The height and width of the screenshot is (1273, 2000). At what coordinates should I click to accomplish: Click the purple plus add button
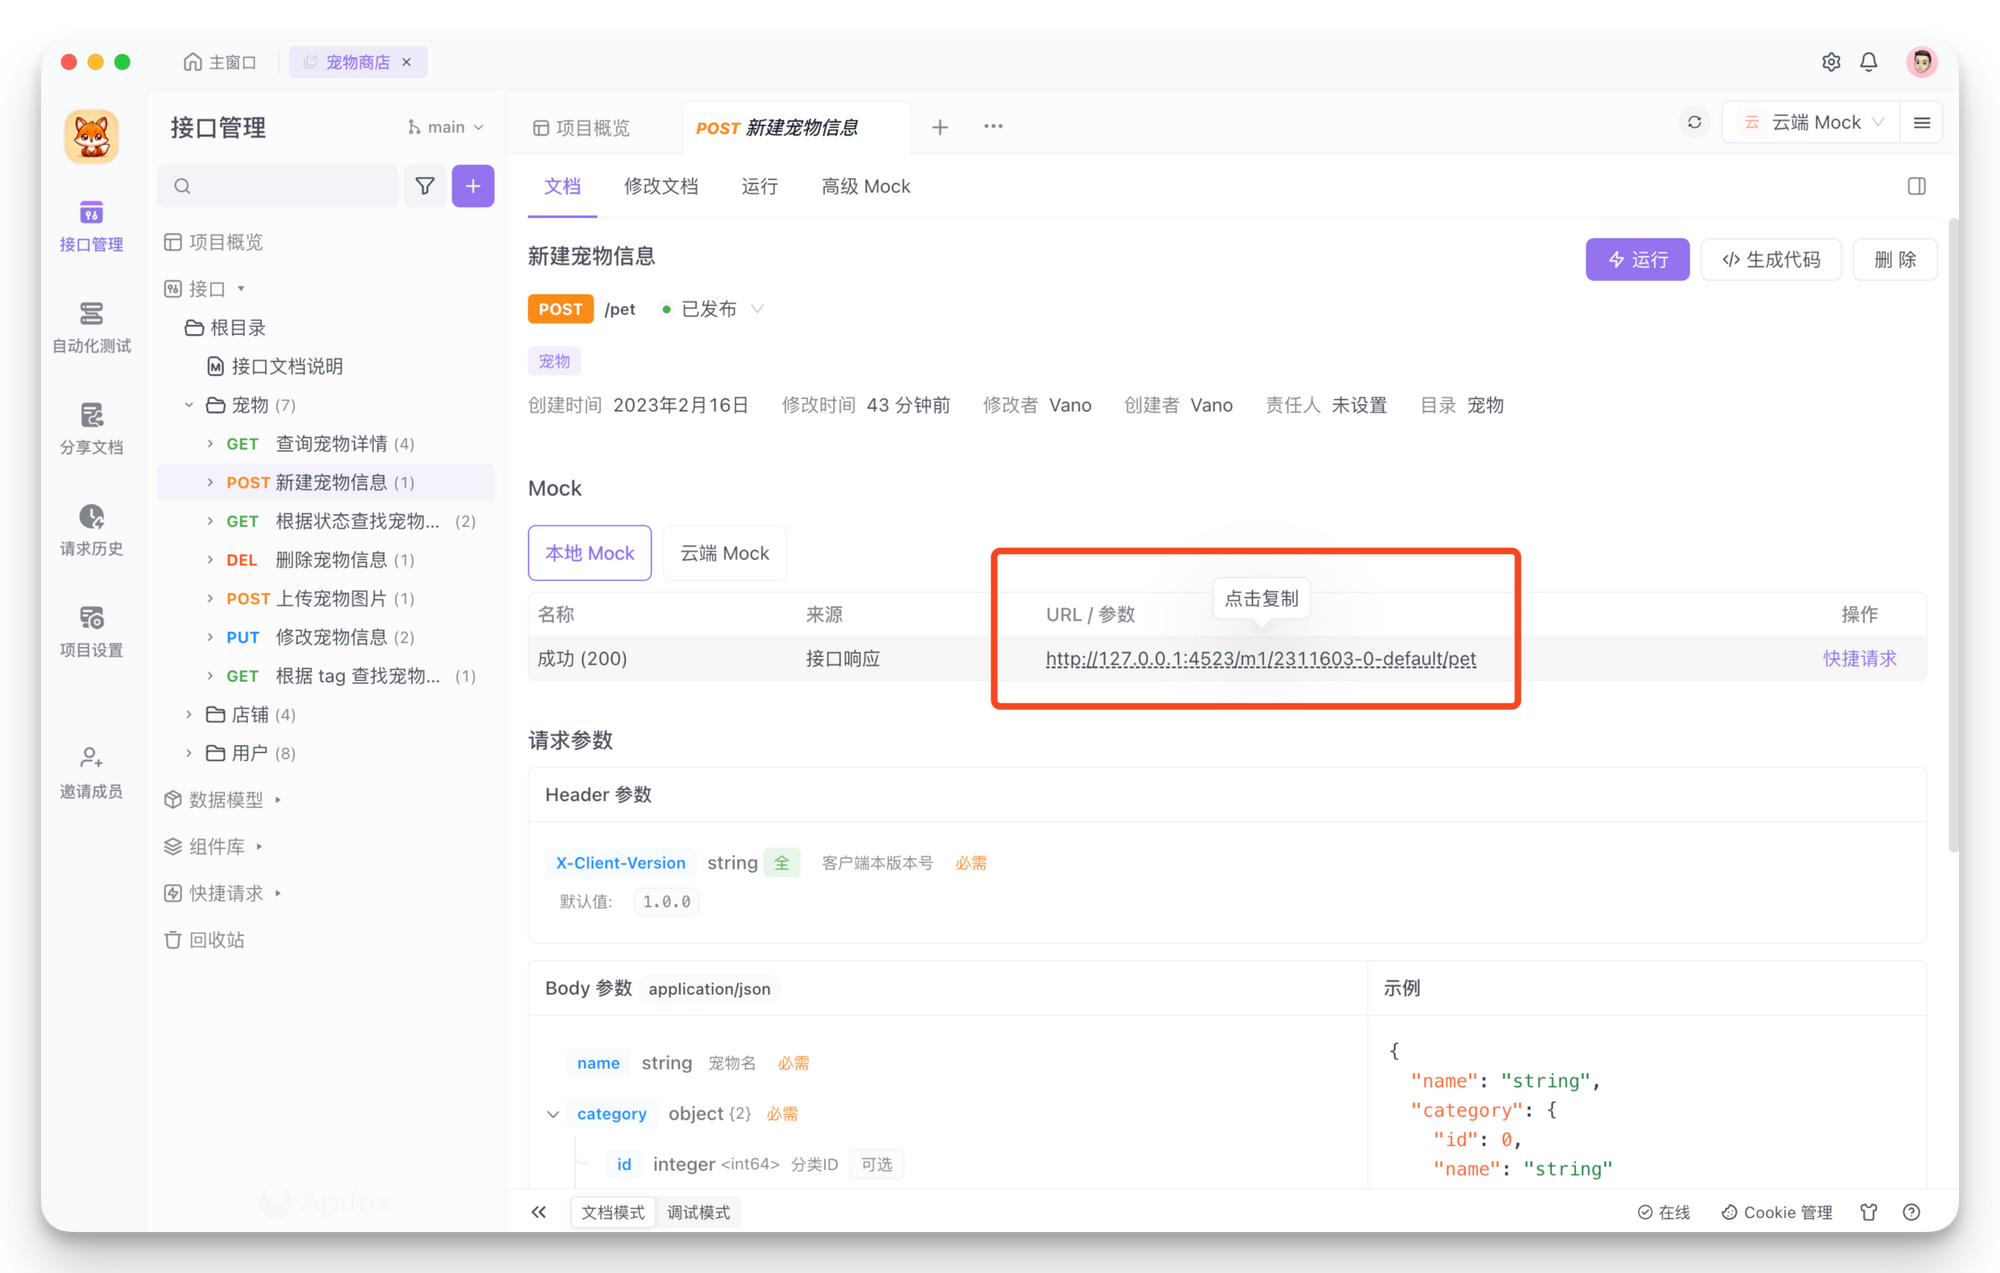point(473,186)
